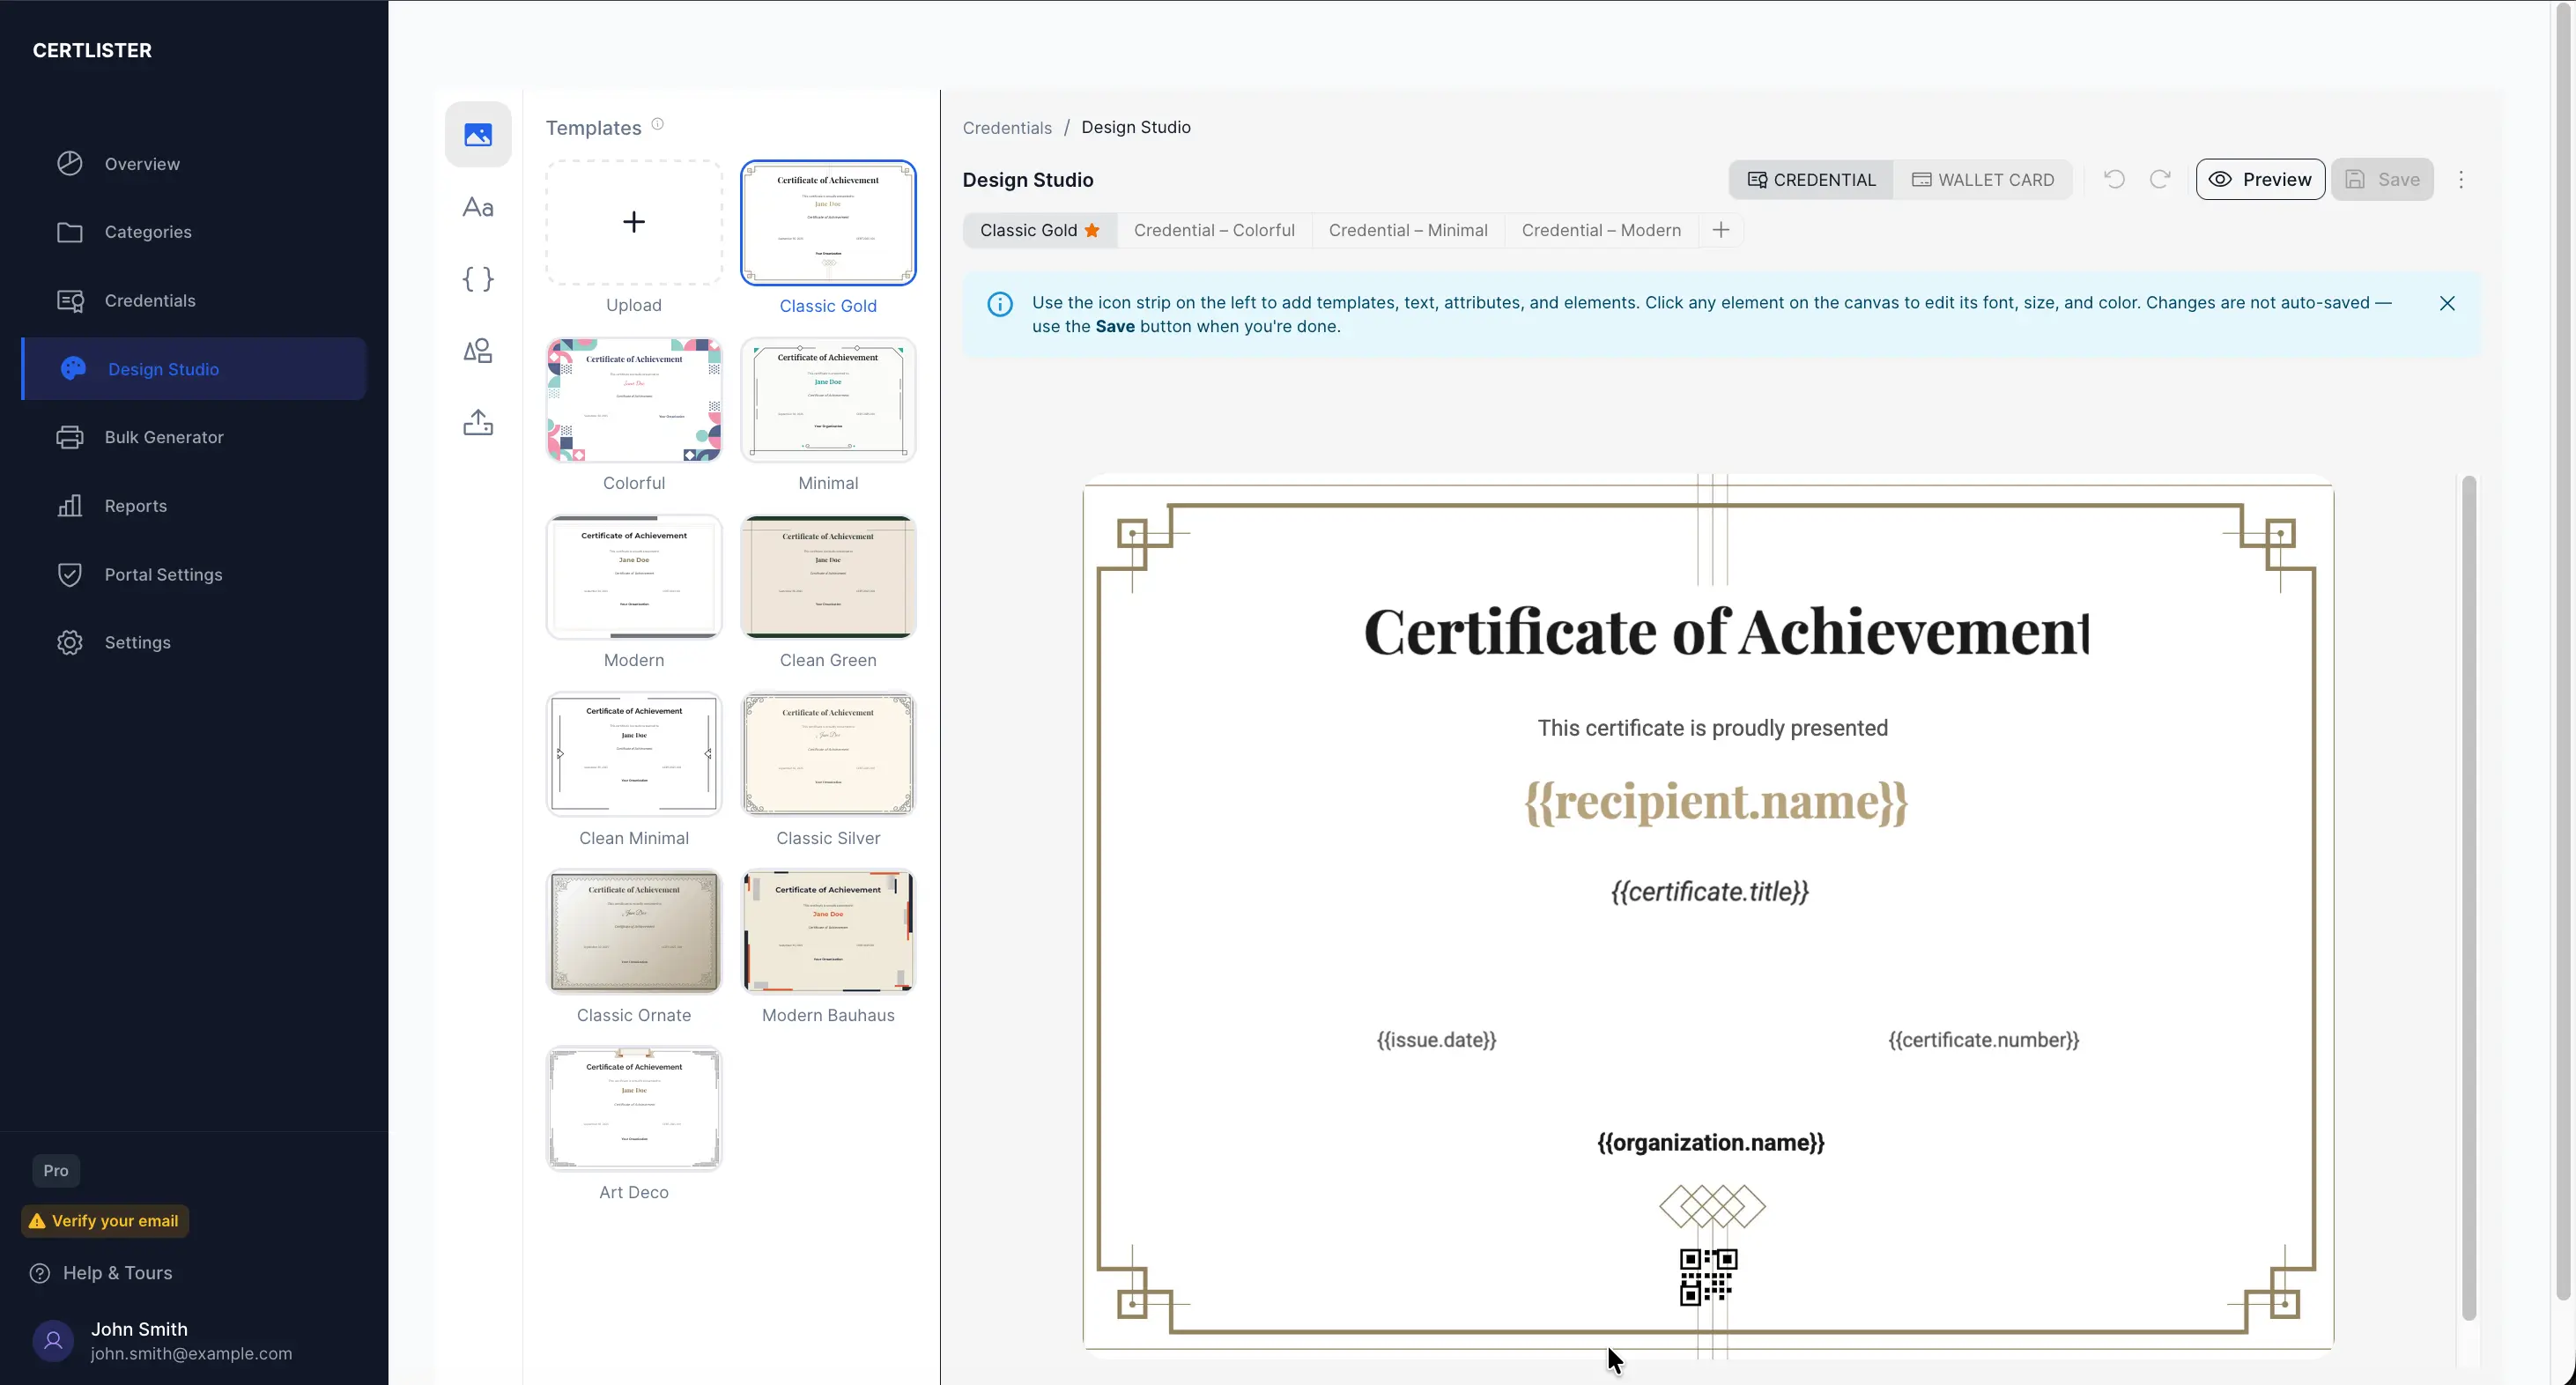Open the elements/shapes panel

477,350
